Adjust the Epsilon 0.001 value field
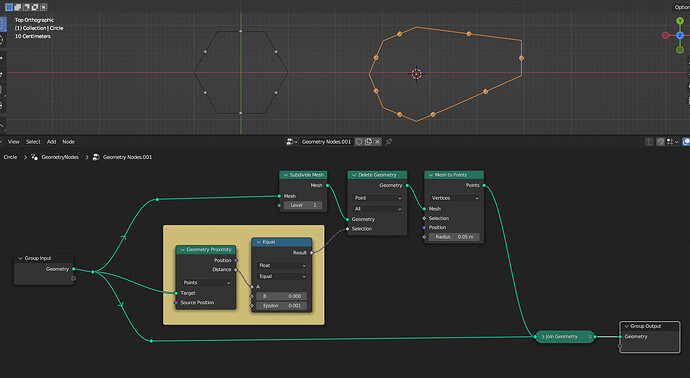The height and width of the screenshot is (378, 690). tap(282, 305)
